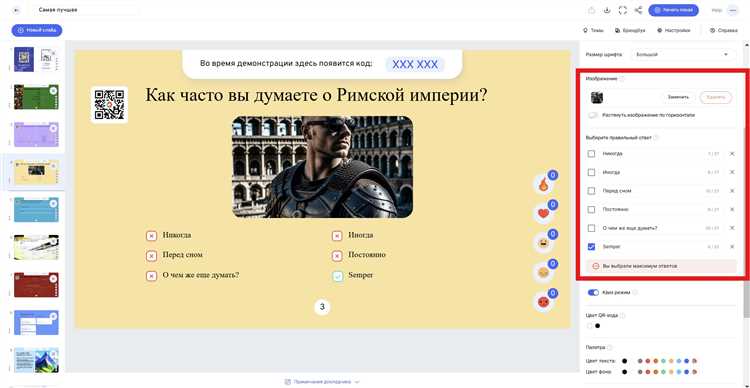
Task: Click Заменить to replace the image
Action: pos(678,97)
